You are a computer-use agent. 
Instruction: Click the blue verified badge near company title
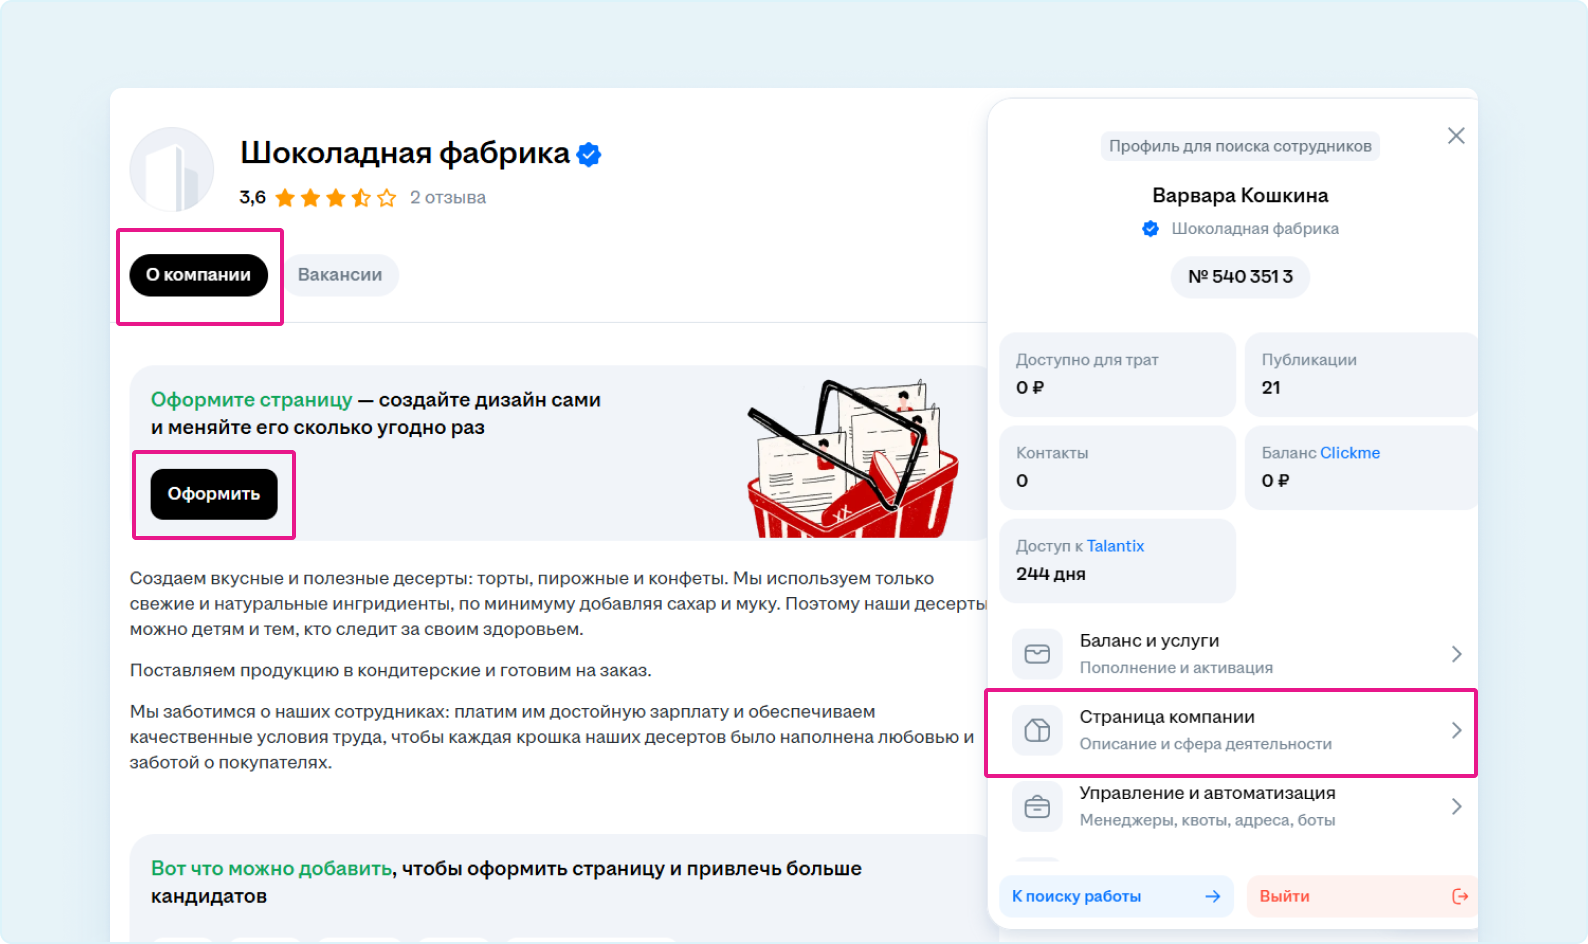(x=589, y=154)
